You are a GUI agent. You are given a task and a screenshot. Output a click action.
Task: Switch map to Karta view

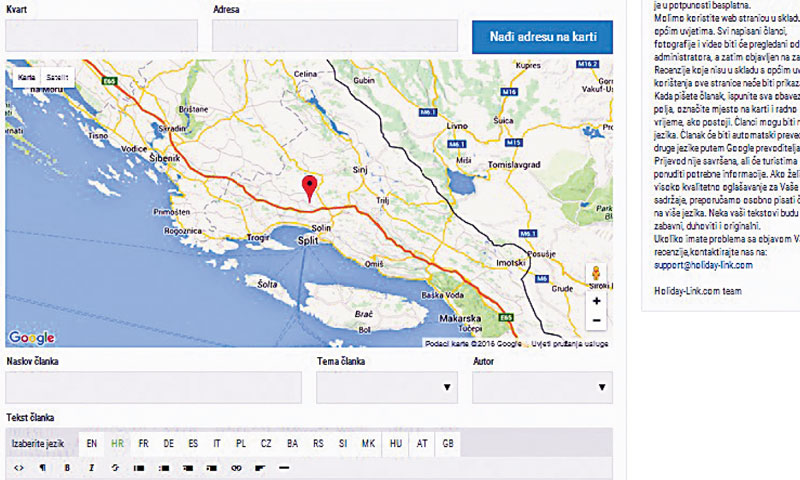point(27,76)
